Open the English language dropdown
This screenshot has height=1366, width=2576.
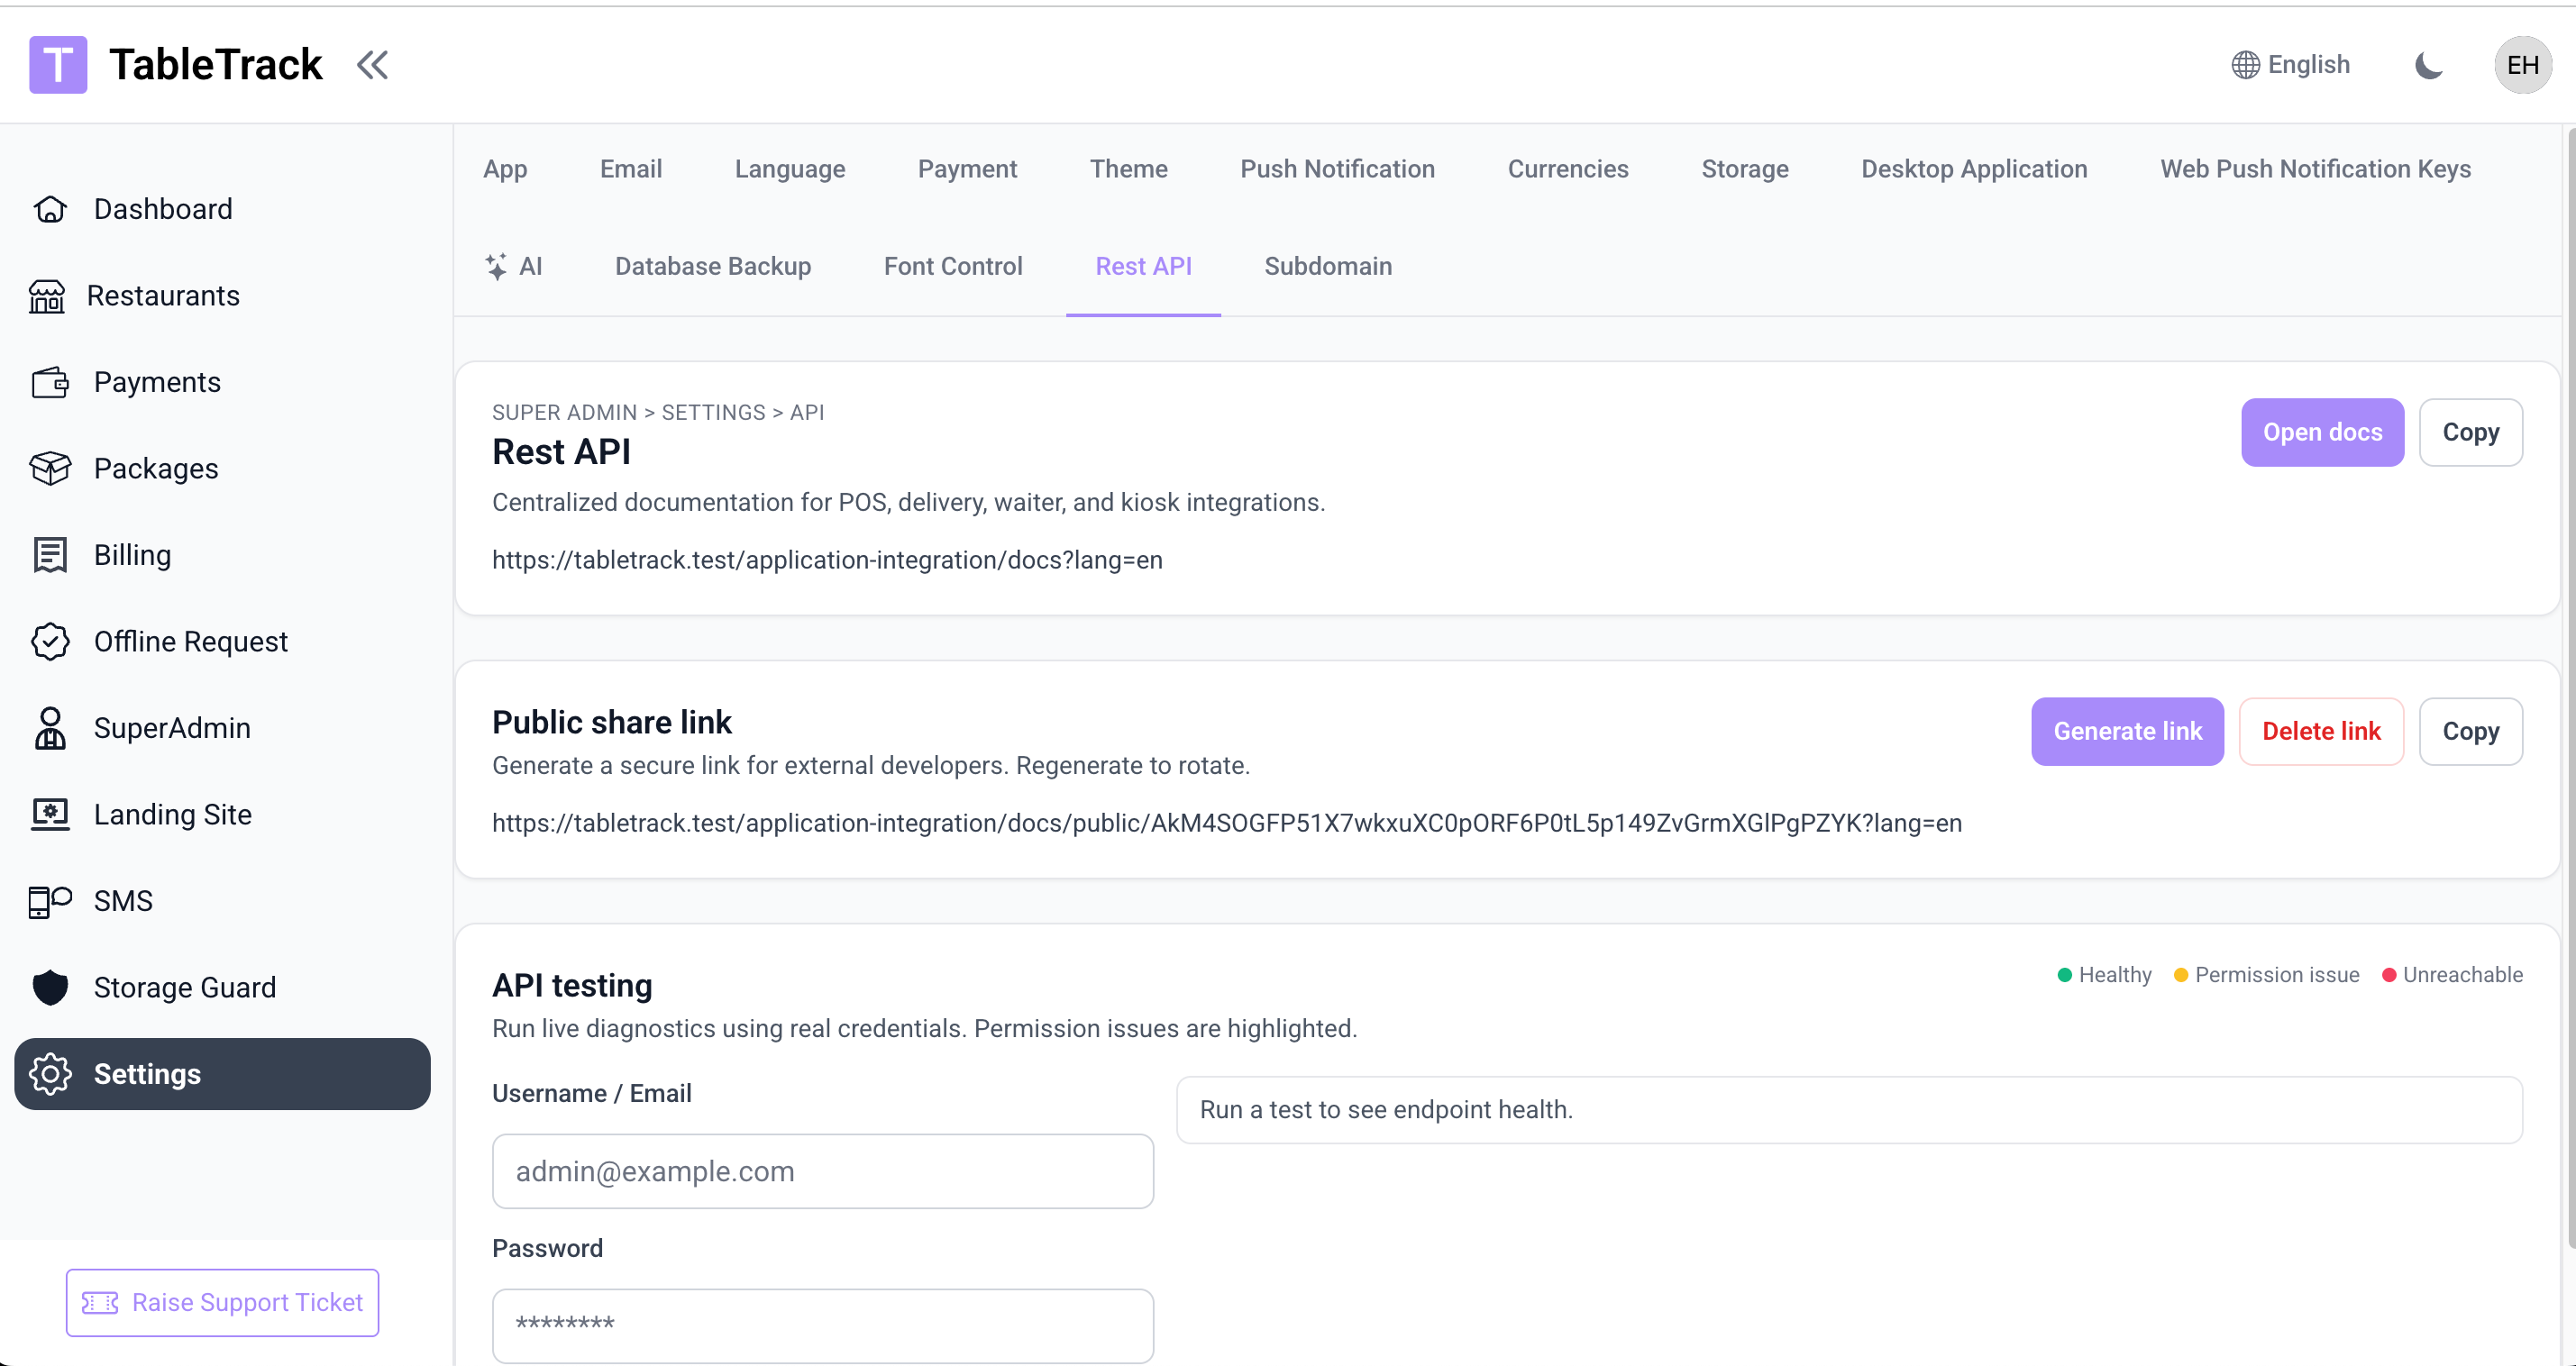coord(2291,65)
